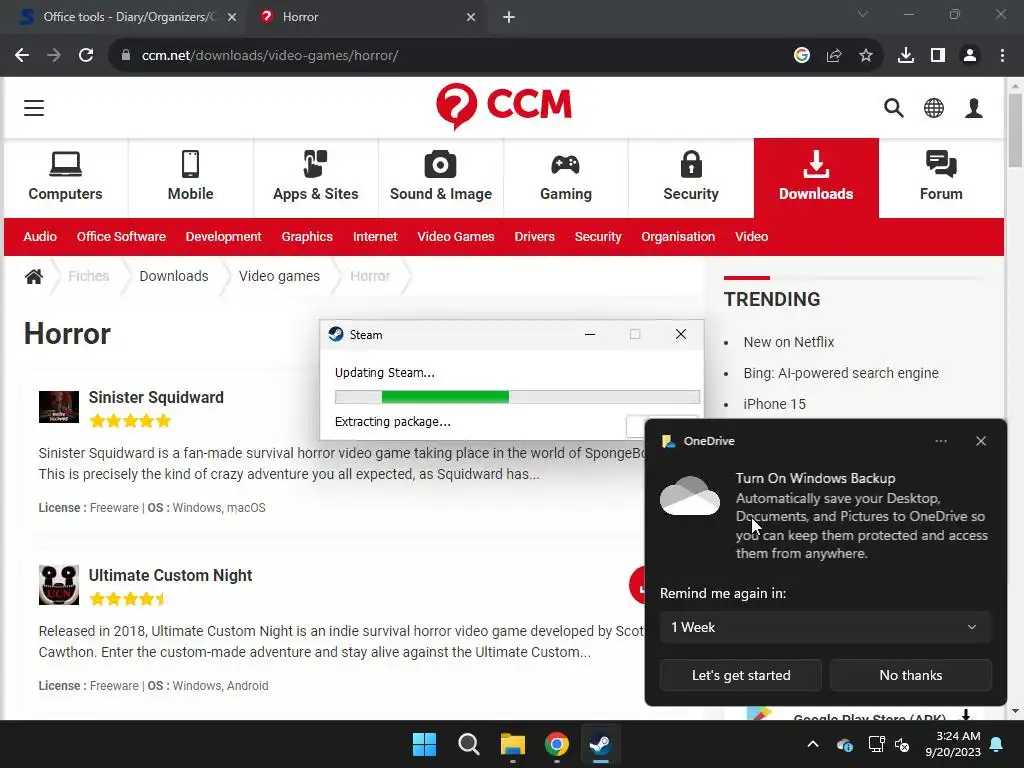The image size is (1024, 768).
Task: Click the Ultimate Custom Night thumbnail
Action: tap(59, 584)
